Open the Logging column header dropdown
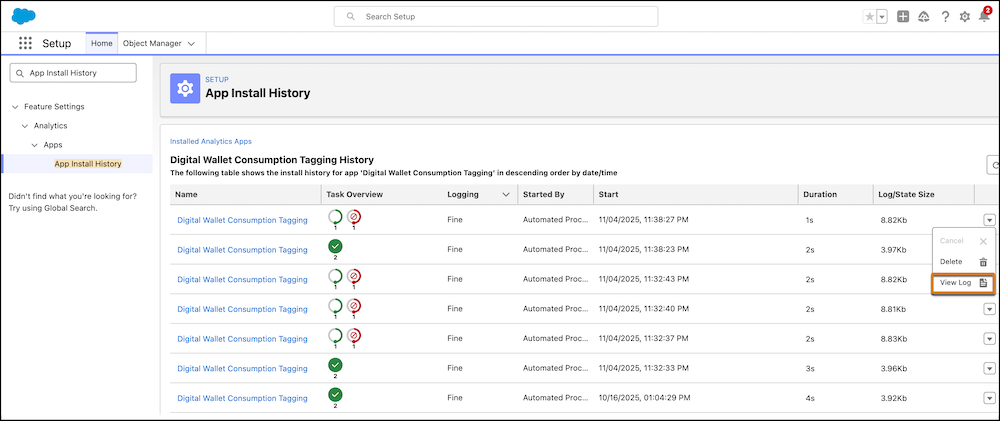The width and height of the screenshot is (1000, 421). coord(506,194)
